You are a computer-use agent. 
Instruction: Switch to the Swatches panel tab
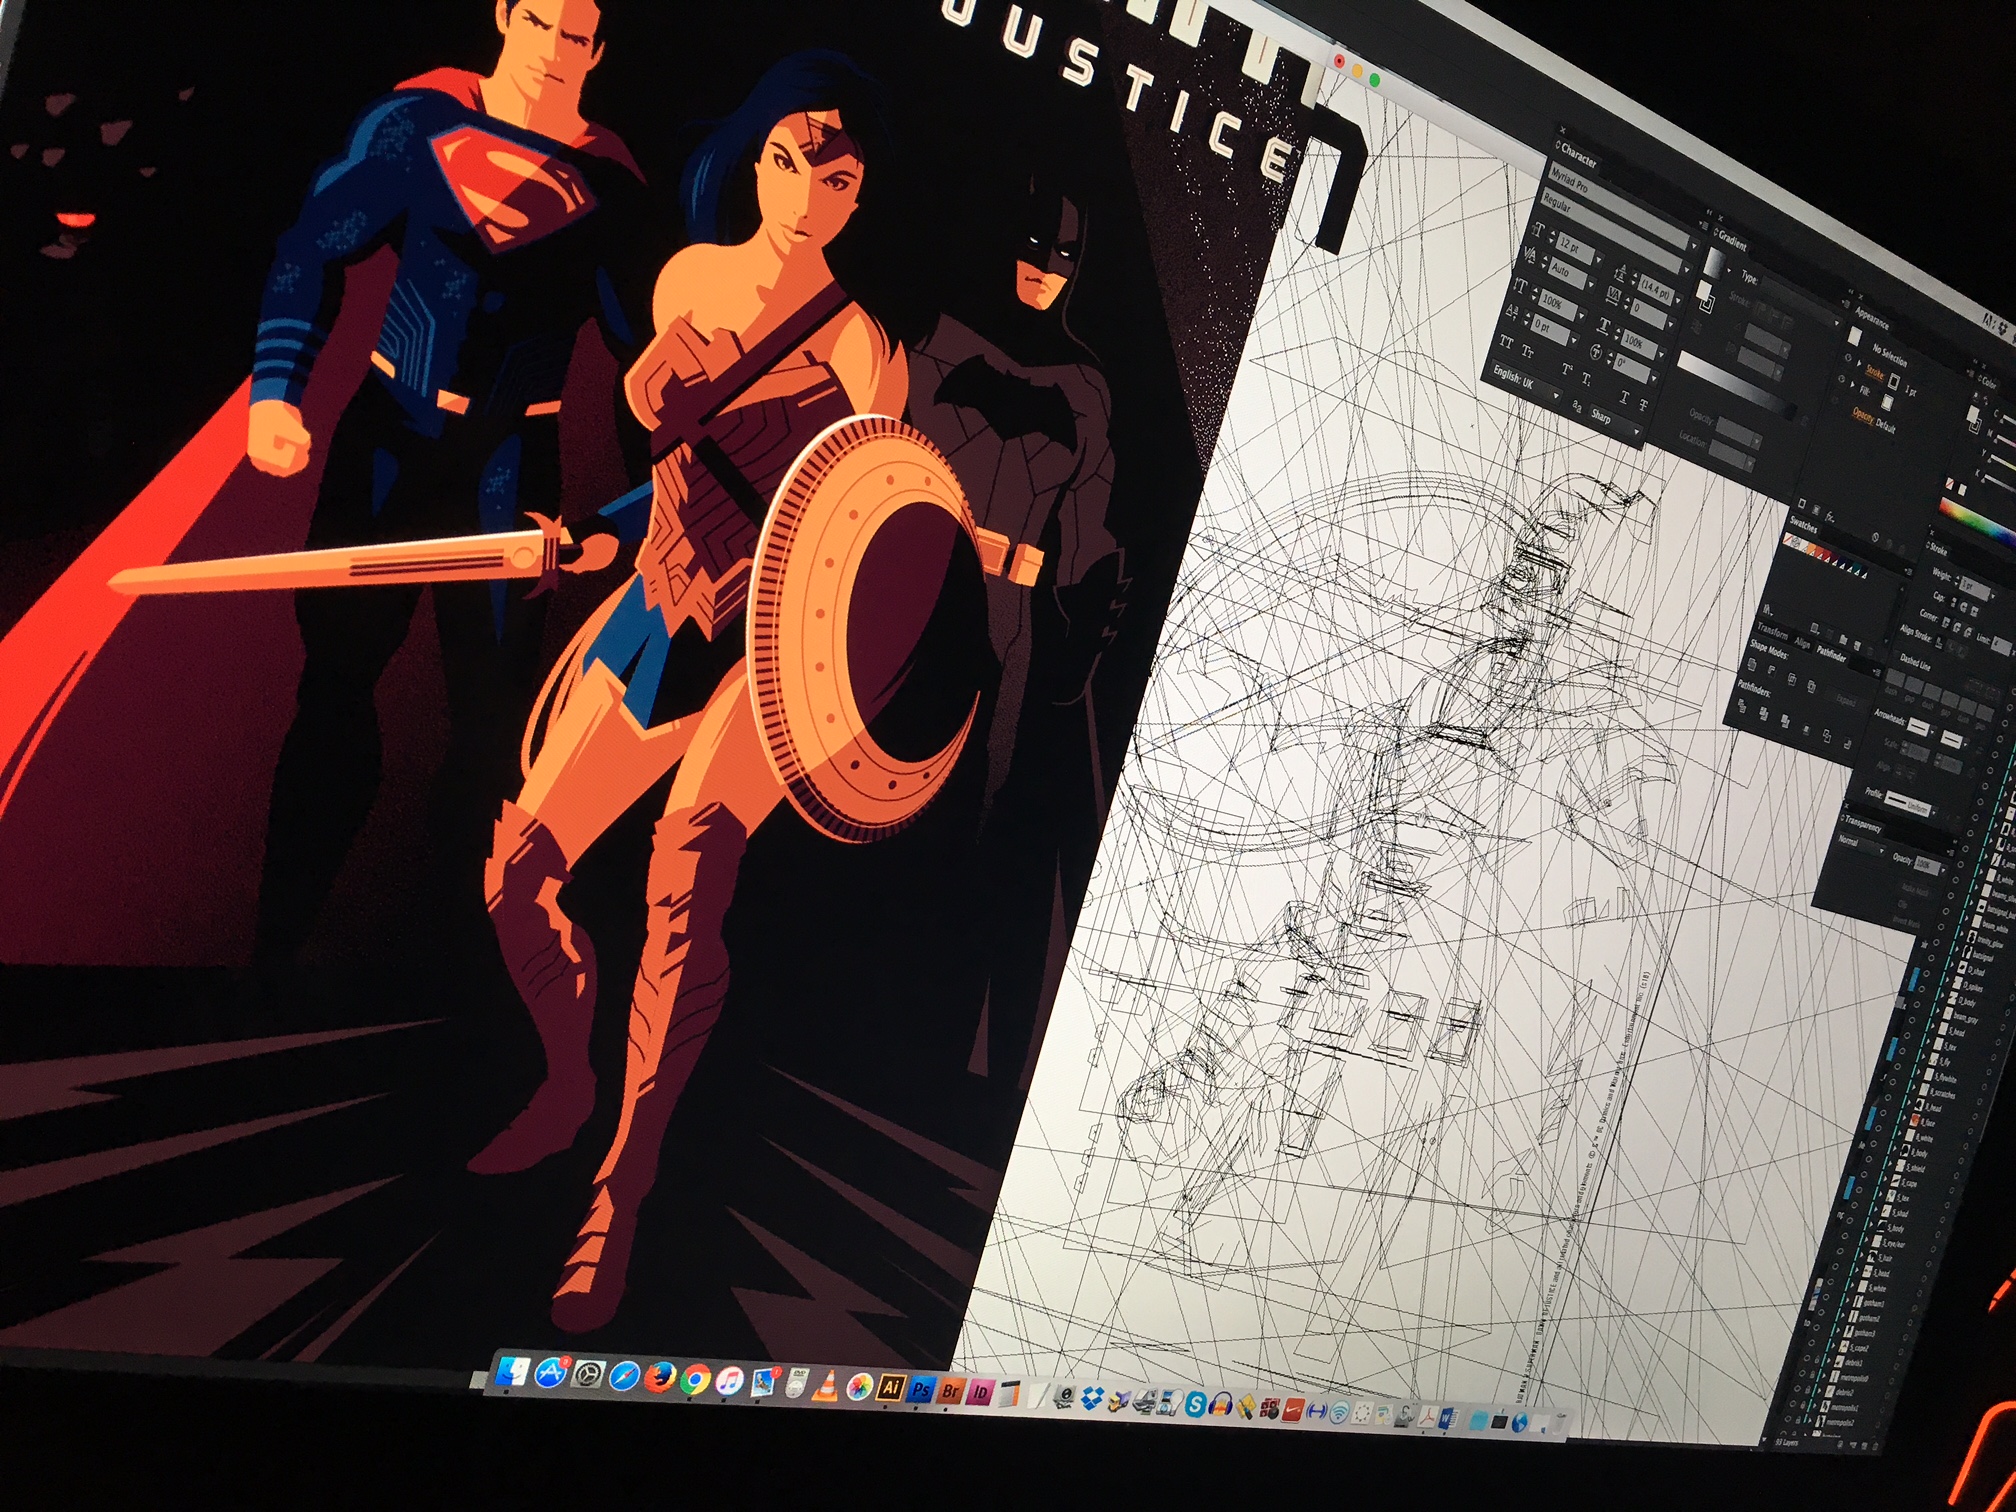1803,526
